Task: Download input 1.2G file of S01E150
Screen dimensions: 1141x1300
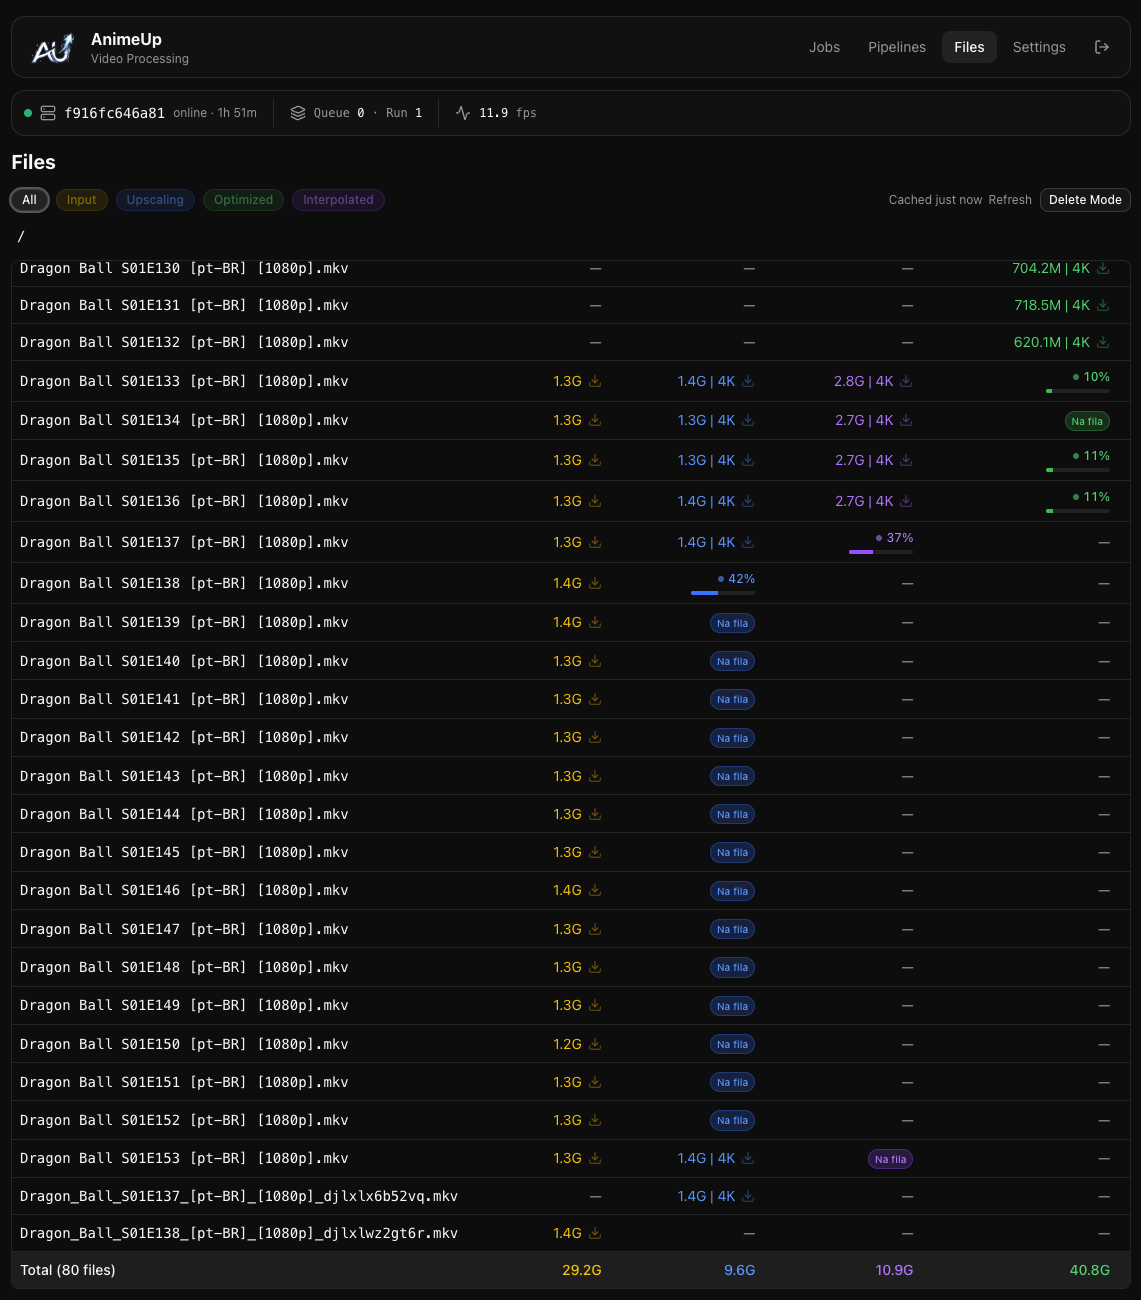Action: (595, 1044)
